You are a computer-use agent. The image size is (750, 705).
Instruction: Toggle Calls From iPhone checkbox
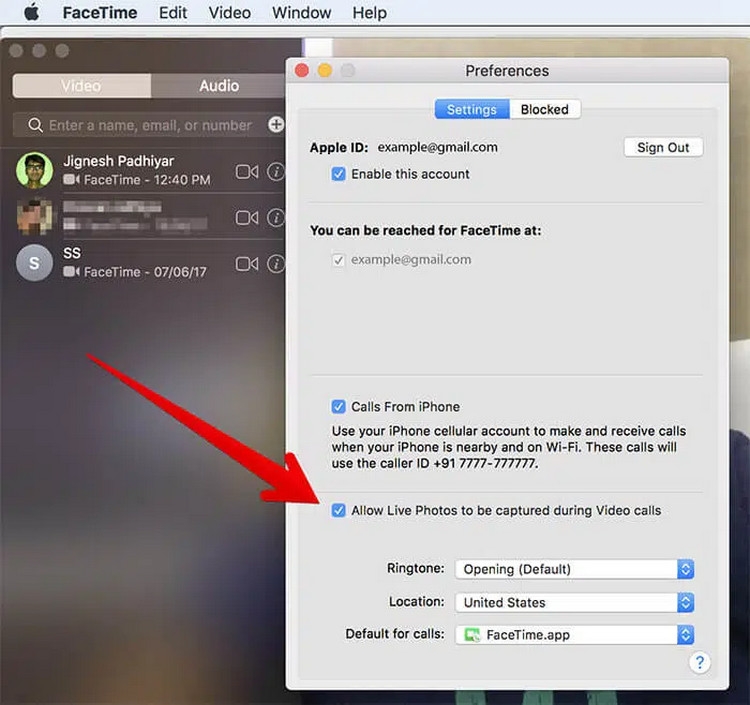point(338,407)
